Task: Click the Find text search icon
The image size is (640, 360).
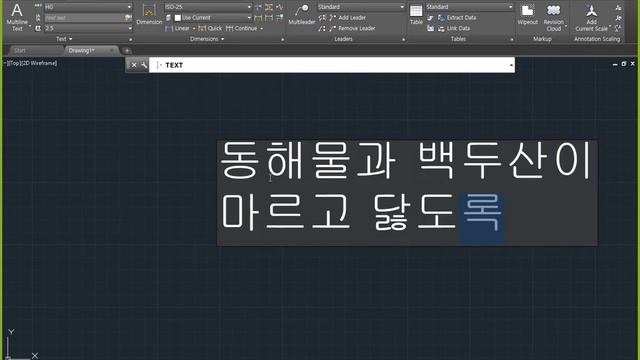Action: tap(128, 18)
